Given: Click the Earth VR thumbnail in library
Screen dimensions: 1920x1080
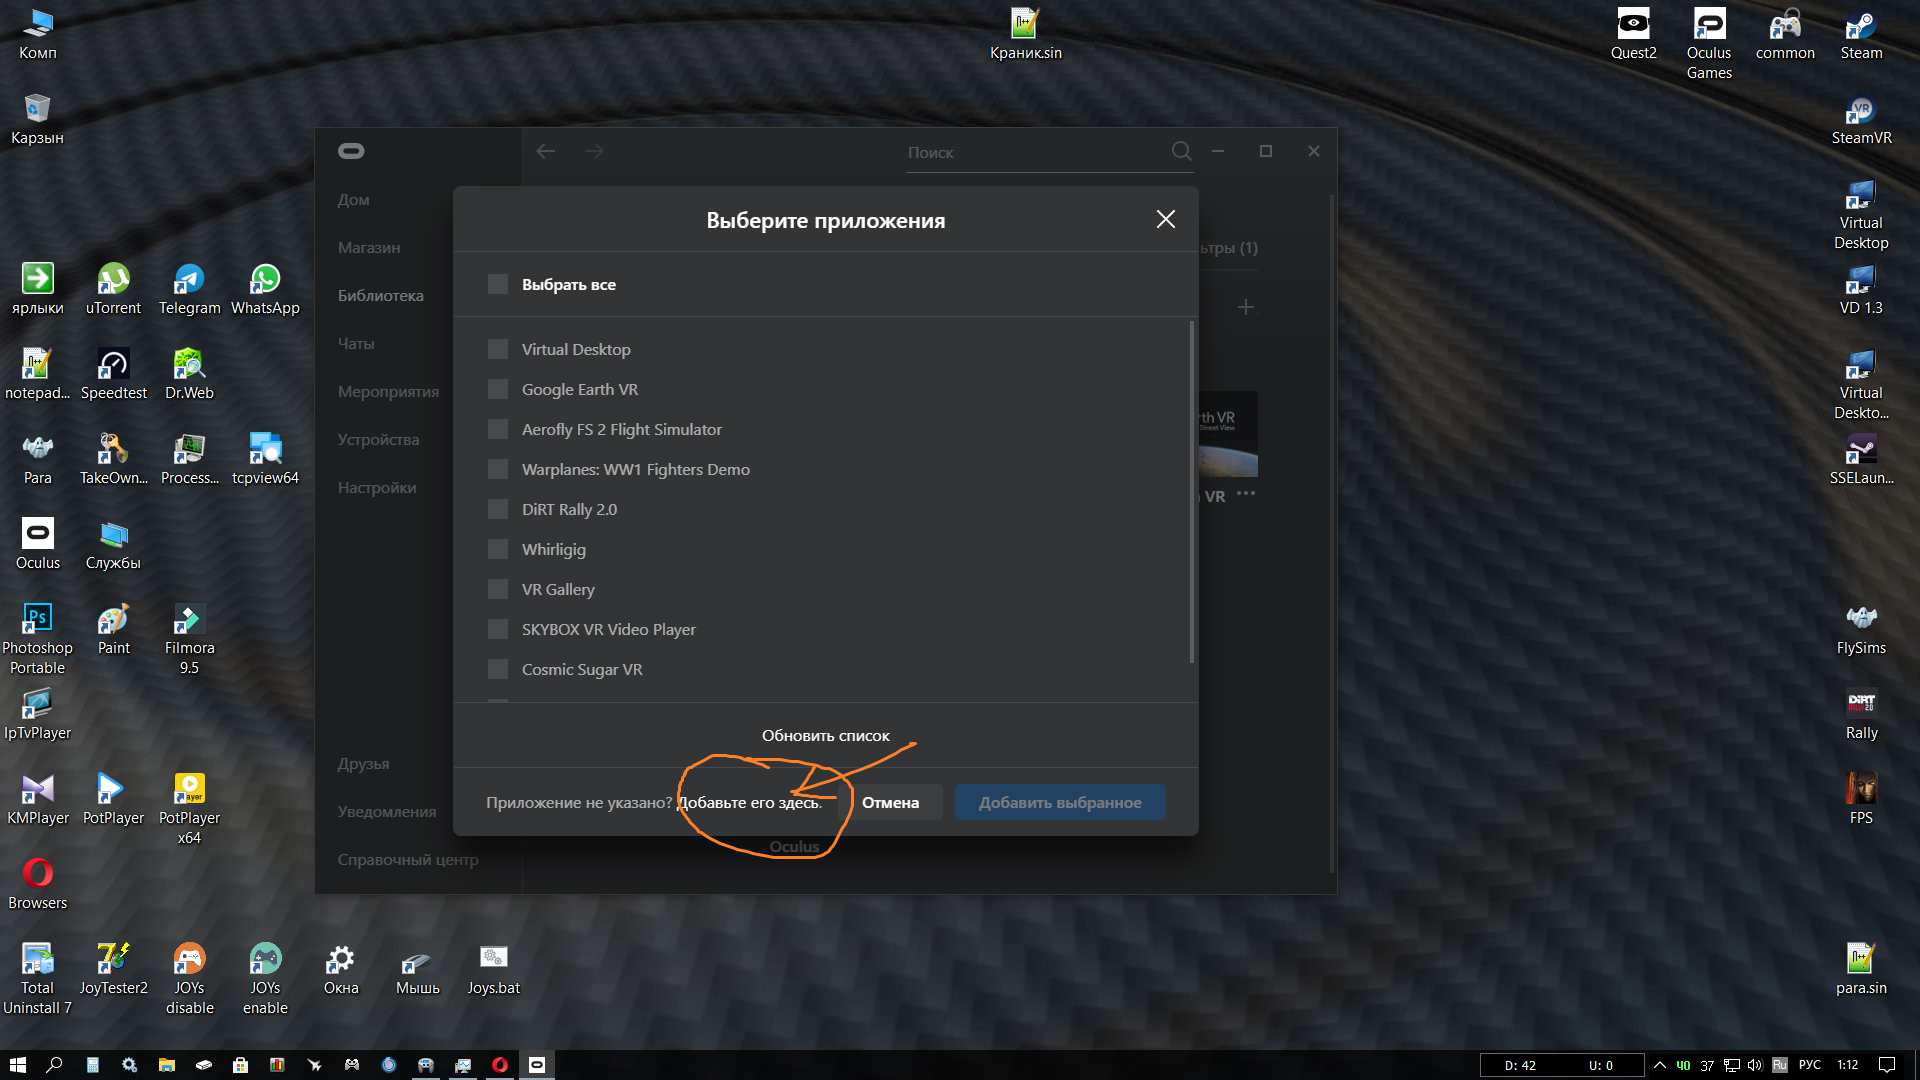Looking at the screenshot, I should (x=1228, y=434).
